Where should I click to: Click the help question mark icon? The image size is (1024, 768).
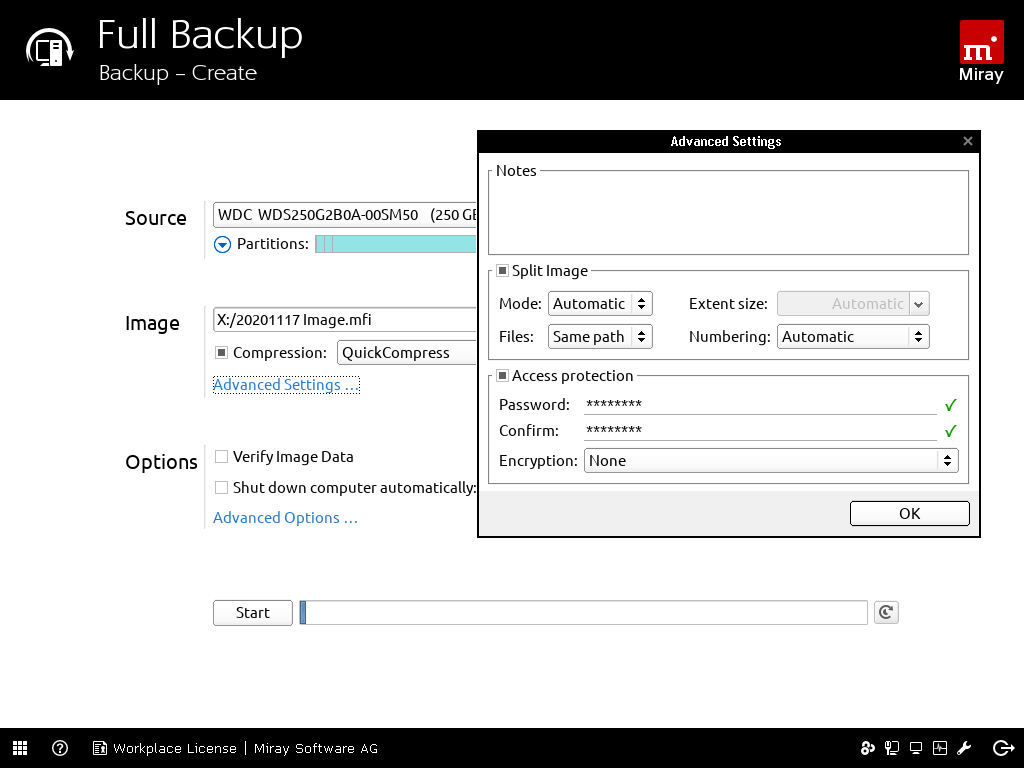coord(60,748)
